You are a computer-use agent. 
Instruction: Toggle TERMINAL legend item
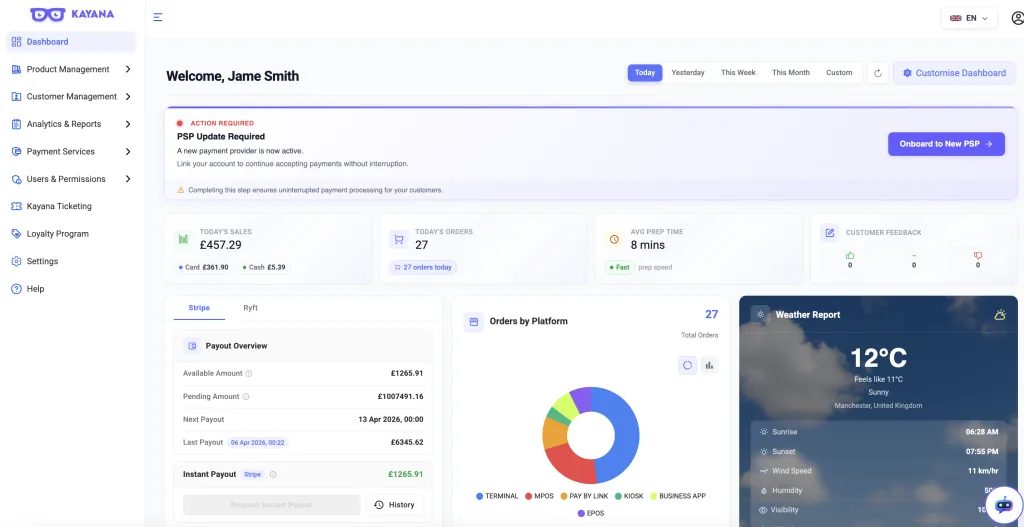[497, 496]
